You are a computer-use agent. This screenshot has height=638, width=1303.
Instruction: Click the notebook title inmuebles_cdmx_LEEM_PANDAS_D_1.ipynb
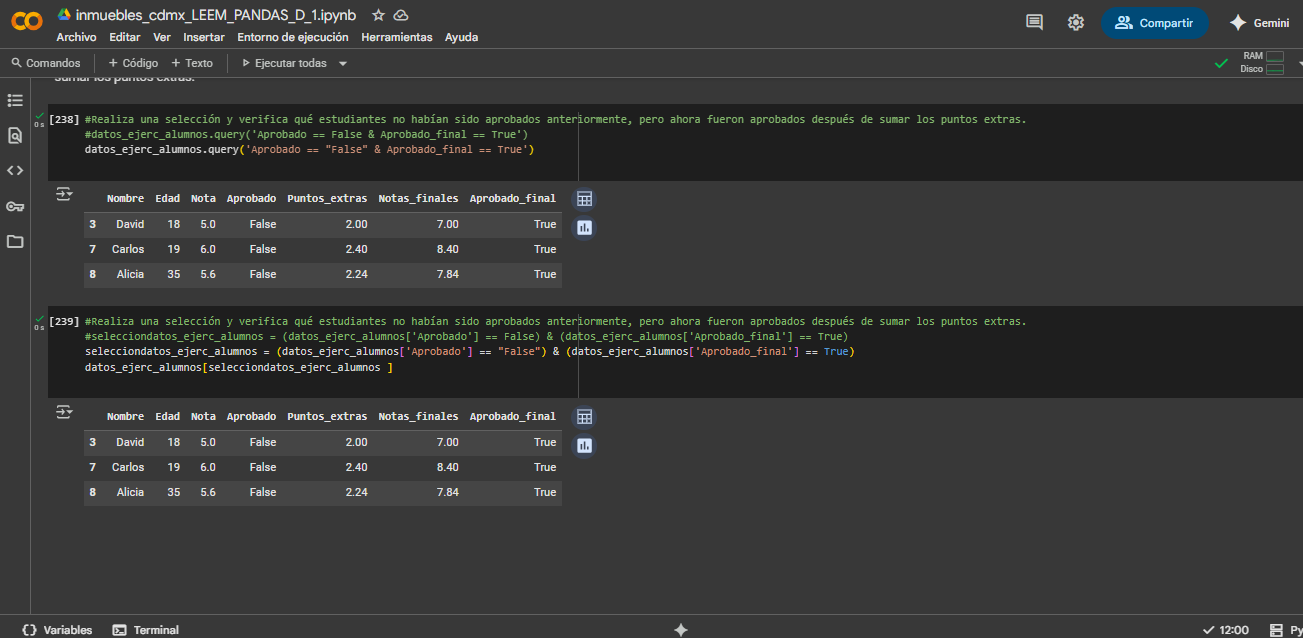pyautogui.click(x=216, y=15)
